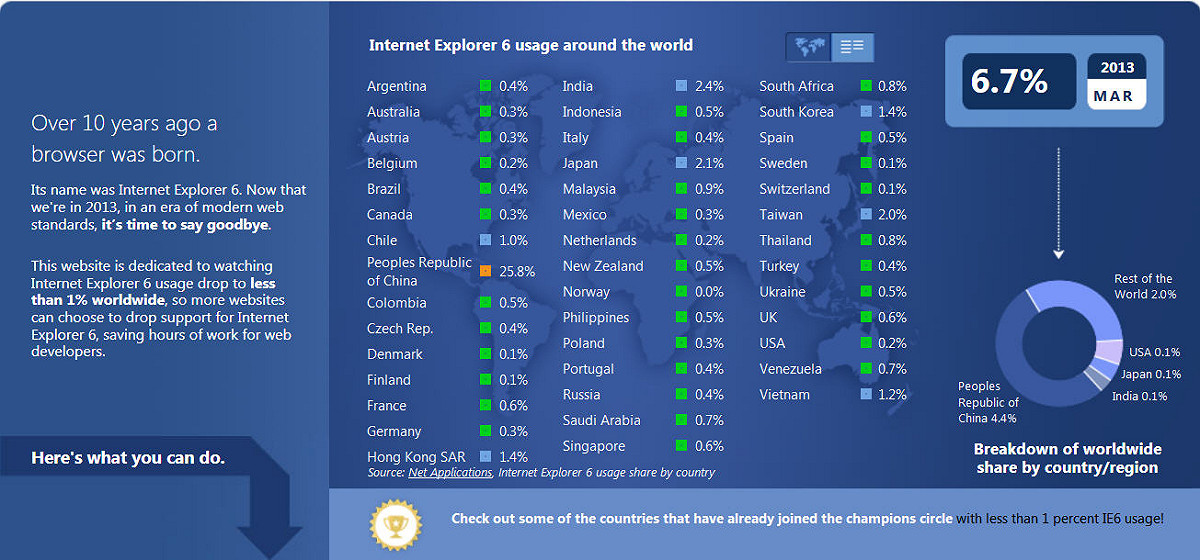Viewport: 1200px width, 560px height.
Task: Select the Czech Rep. country name
Action: (x=400, y=328)
